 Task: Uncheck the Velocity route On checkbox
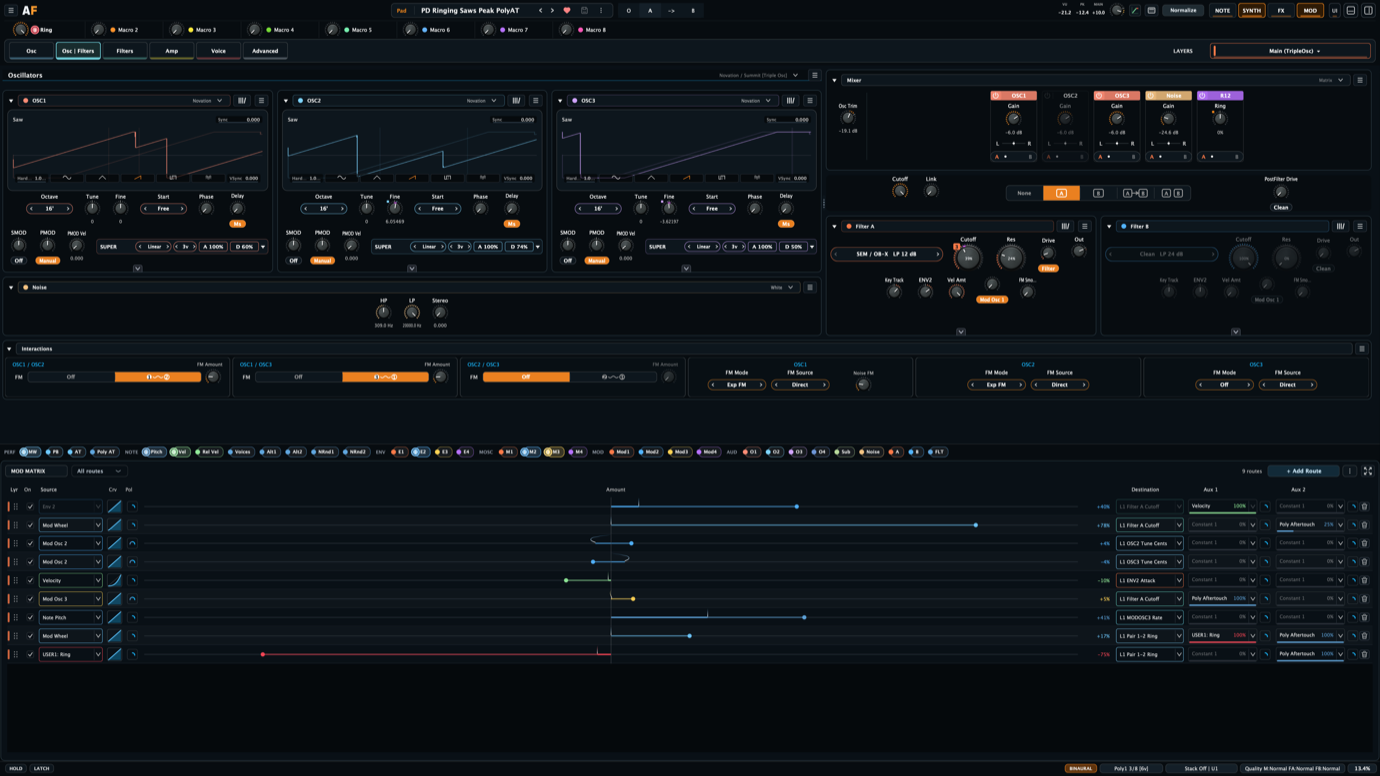click(x=30, y=580)
